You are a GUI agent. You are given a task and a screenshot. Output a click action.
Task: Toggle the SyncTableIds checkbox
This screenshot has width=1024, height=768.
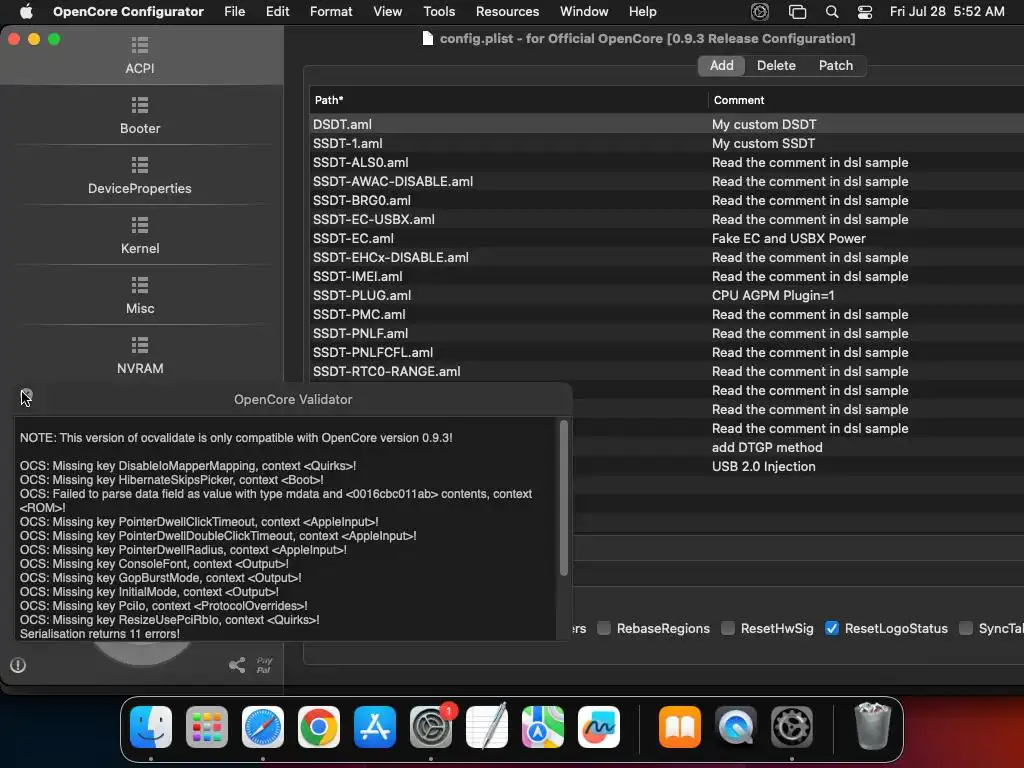(965, 628)
